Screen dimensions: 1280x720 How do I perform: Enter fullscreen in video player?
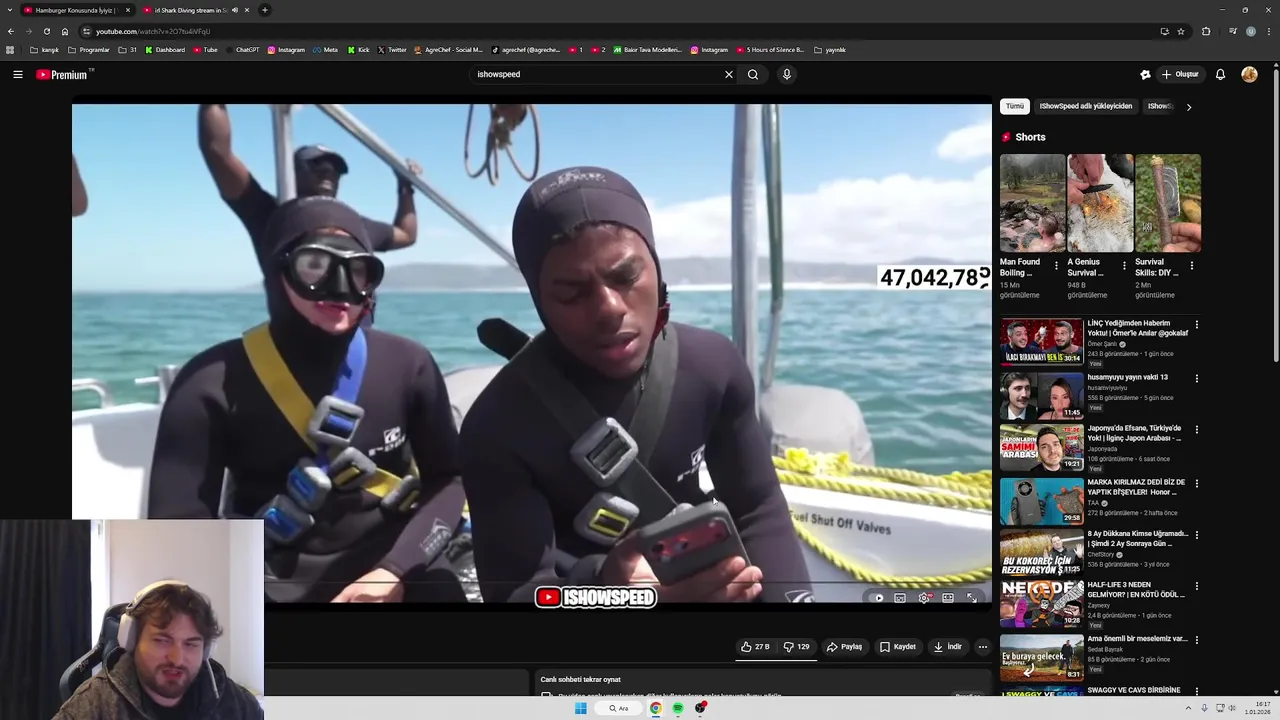(x=972, y=598)
